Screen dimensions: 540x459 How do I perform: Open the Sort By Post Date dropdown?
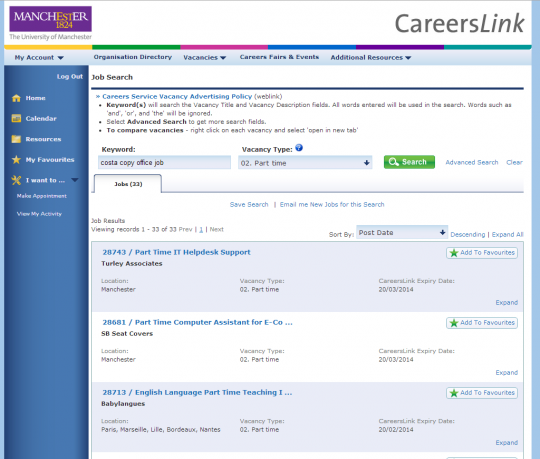402,233
